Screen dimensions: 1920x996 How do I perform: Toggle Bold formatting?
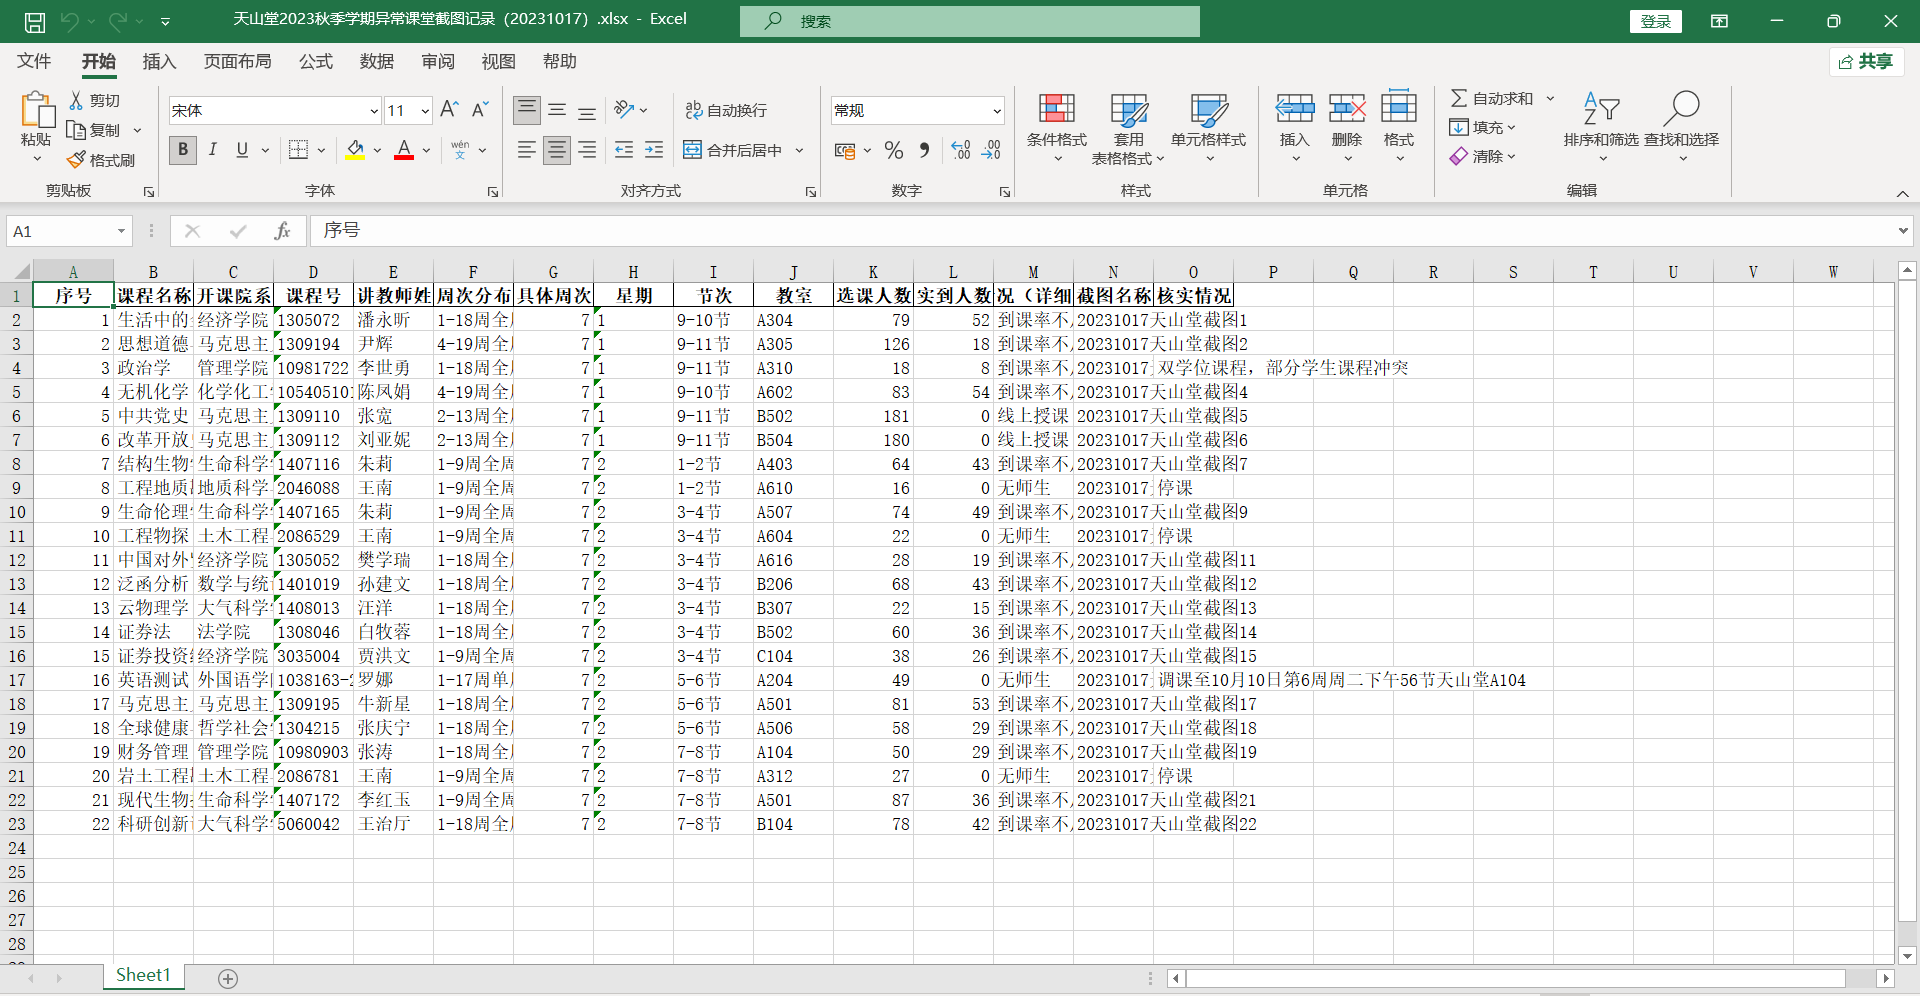pyautogui.click(x=182, y=150)
